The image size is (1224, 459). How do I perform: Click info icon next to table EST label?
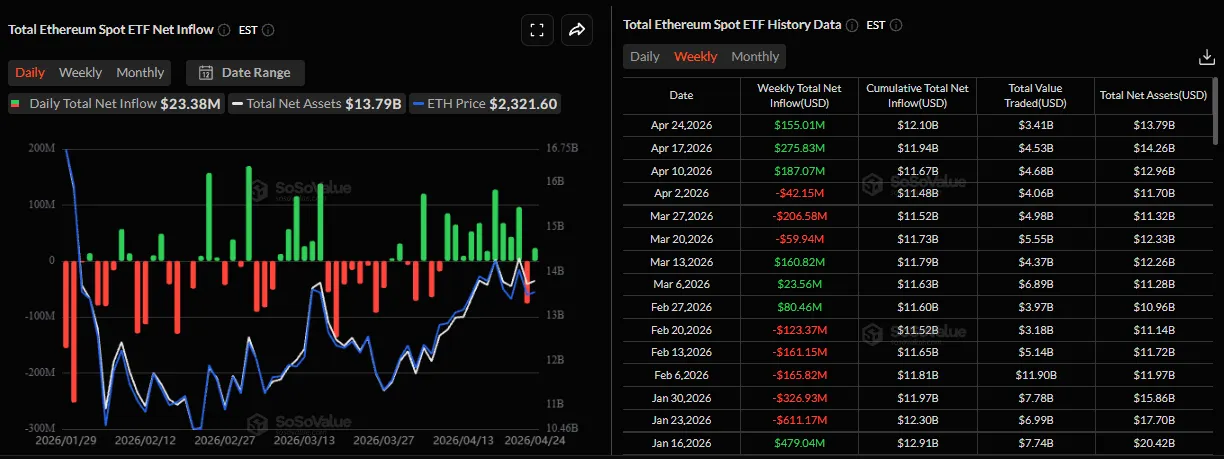click(x=895, y=25)
